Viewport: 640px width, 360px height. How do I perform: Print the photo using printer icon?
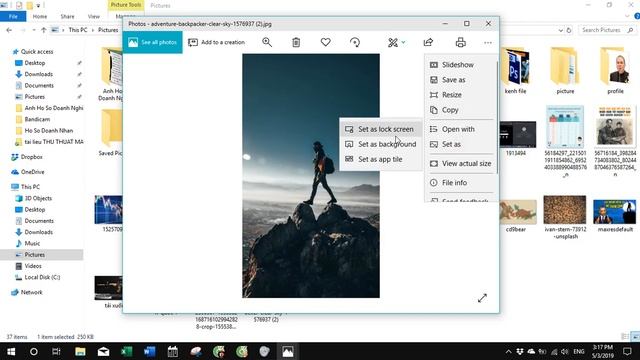[x=460, y=42]
